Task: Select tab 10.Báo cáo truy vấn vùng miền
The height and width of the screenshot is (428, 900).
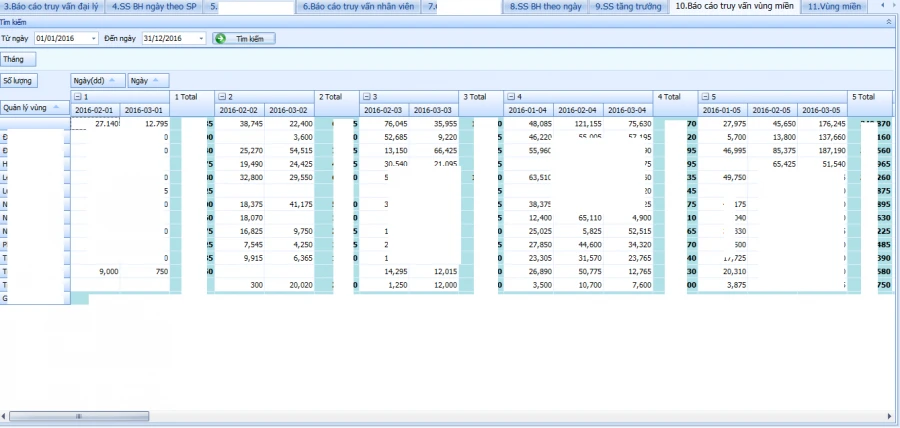Action: coord(735,7)
